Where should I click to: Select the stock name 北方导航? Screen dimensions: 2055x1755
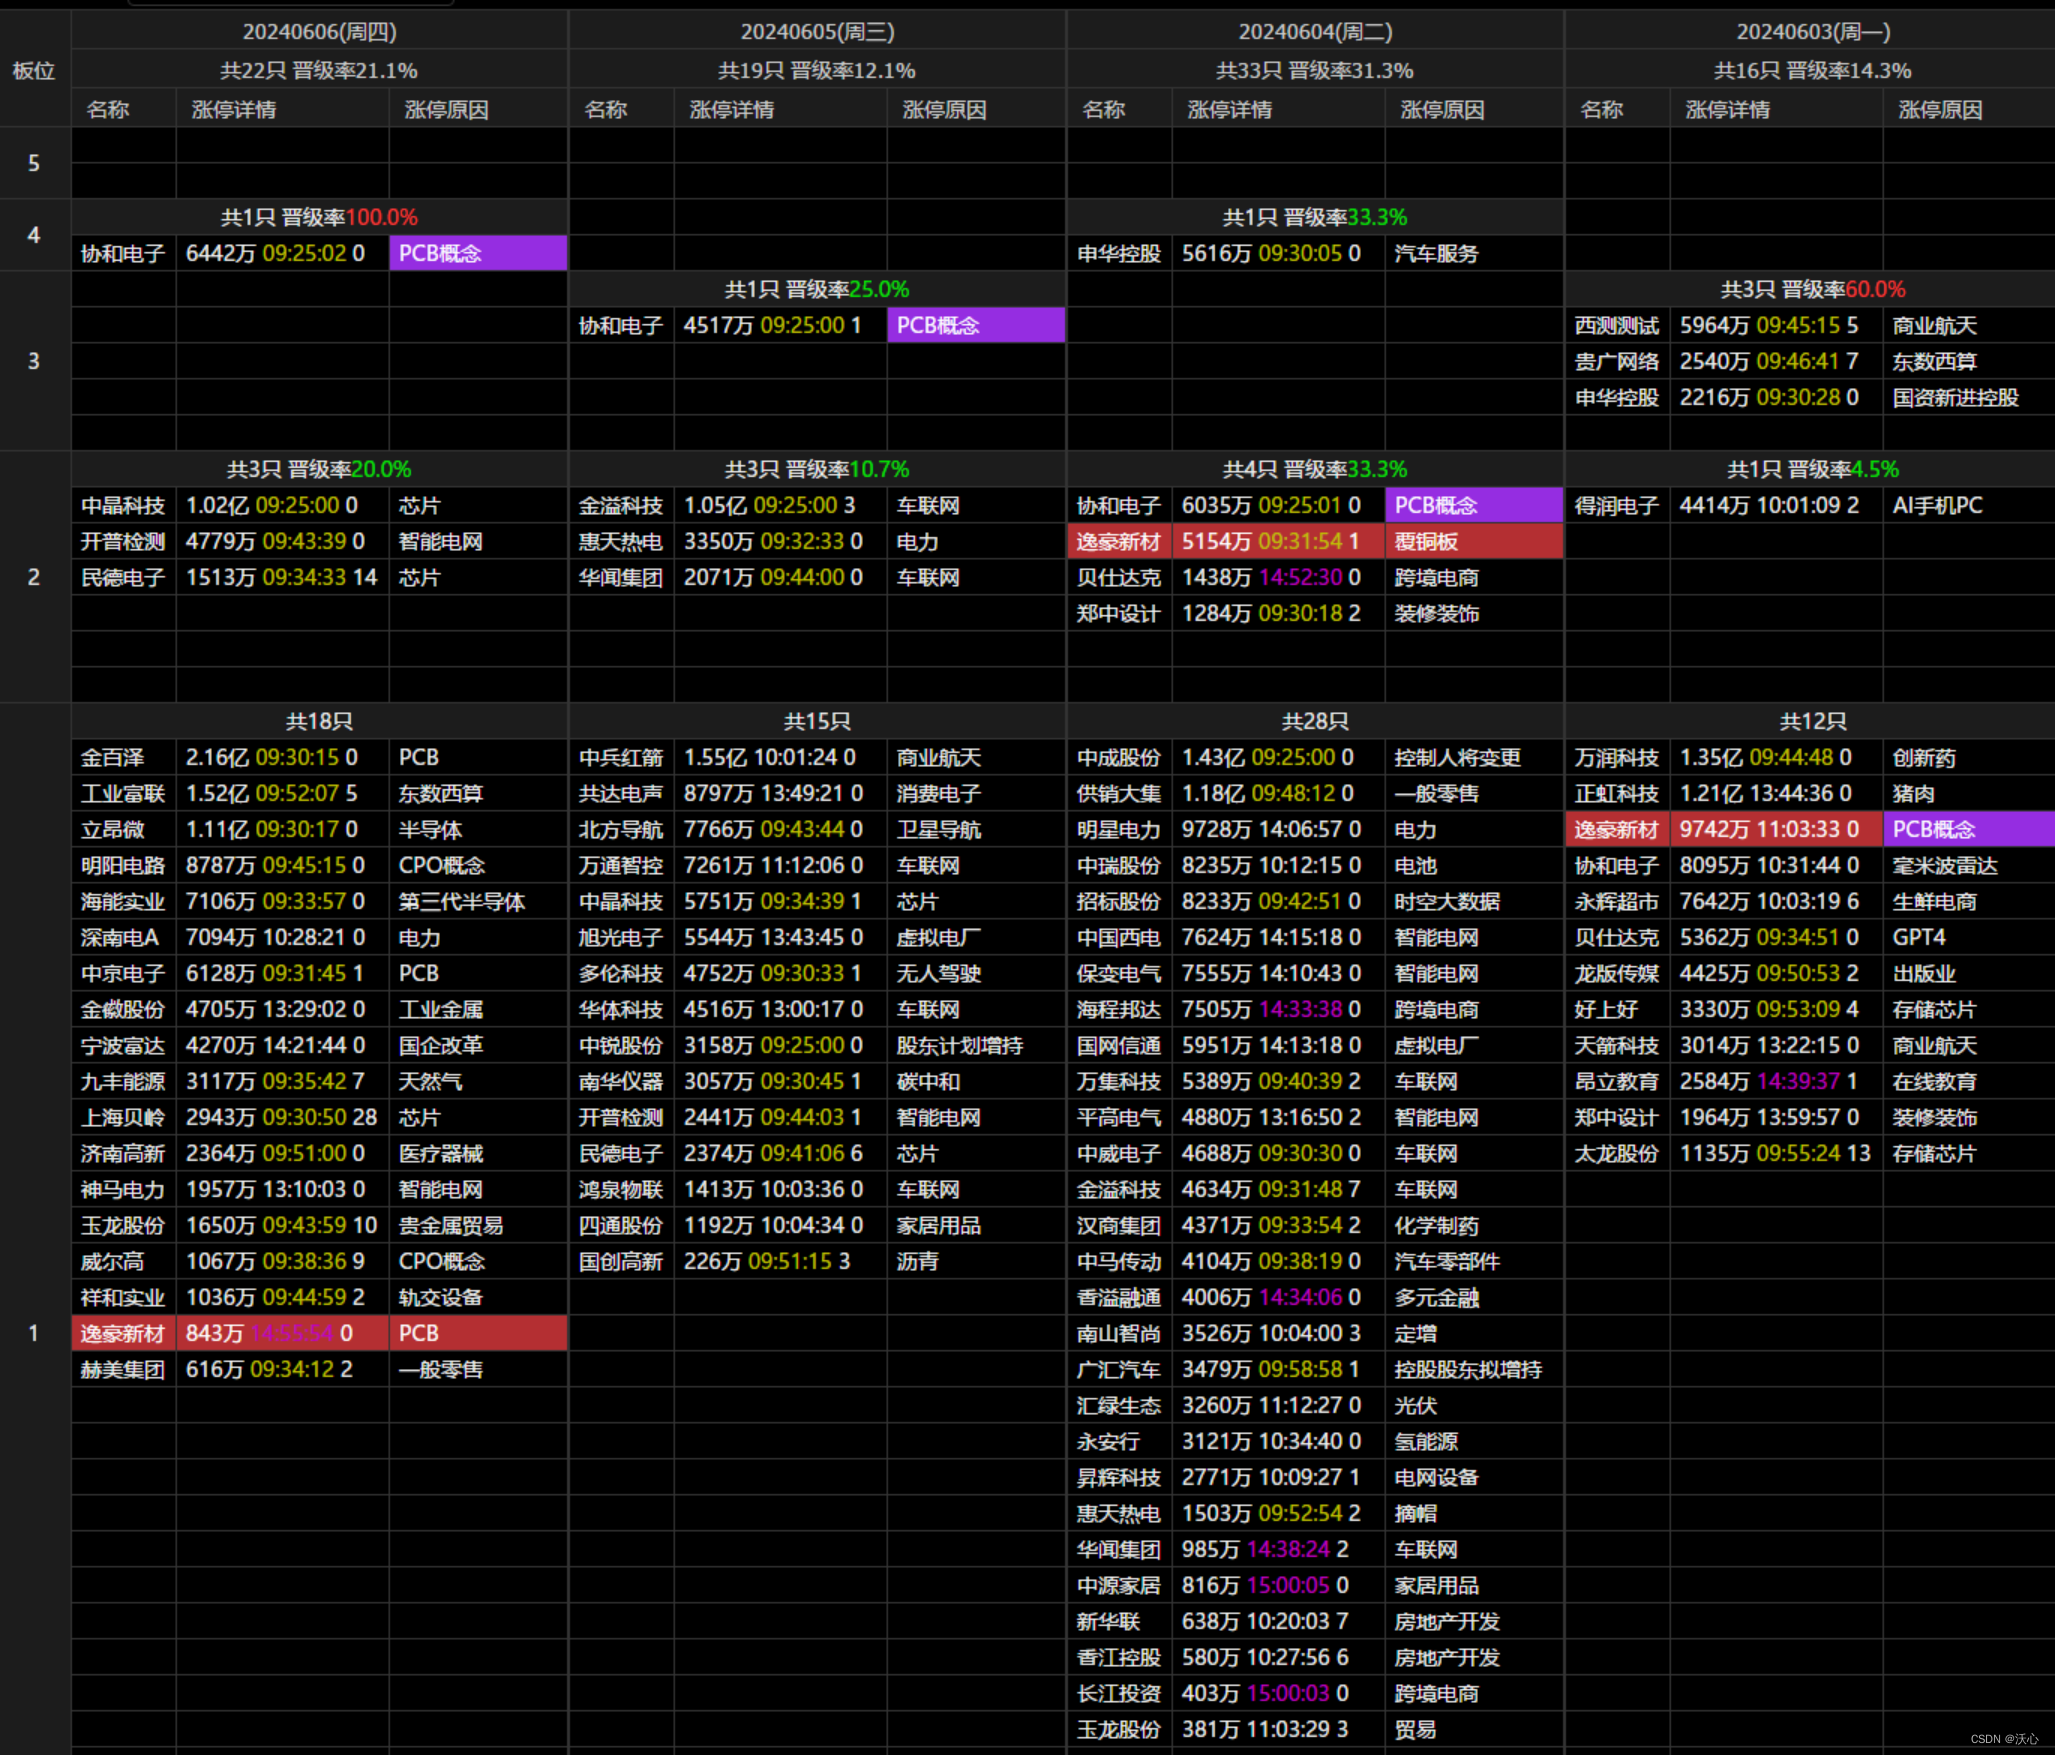pyautogui.click(x=620, y=830)
